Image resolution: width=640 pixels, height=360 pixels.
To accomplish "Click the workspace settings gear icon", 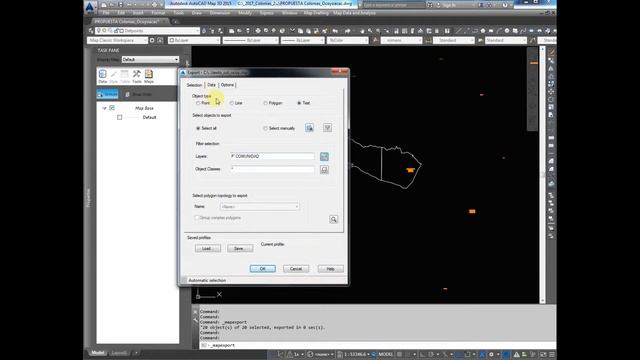I will pos(152,40).
